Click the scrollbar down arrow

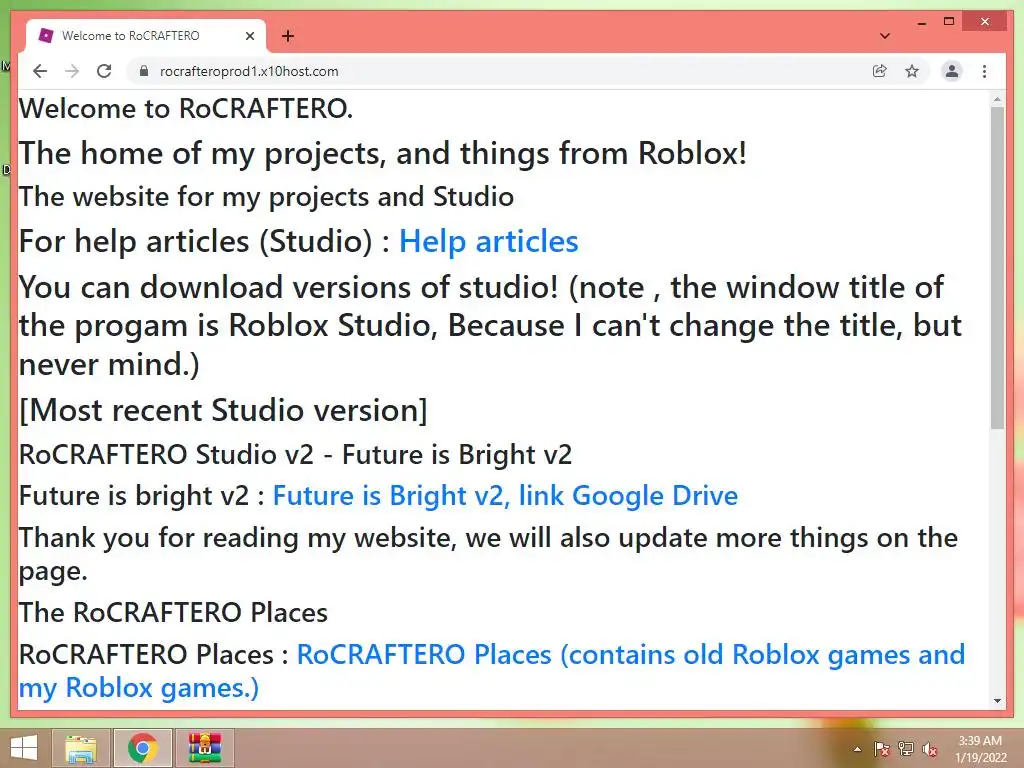point(997,701)
